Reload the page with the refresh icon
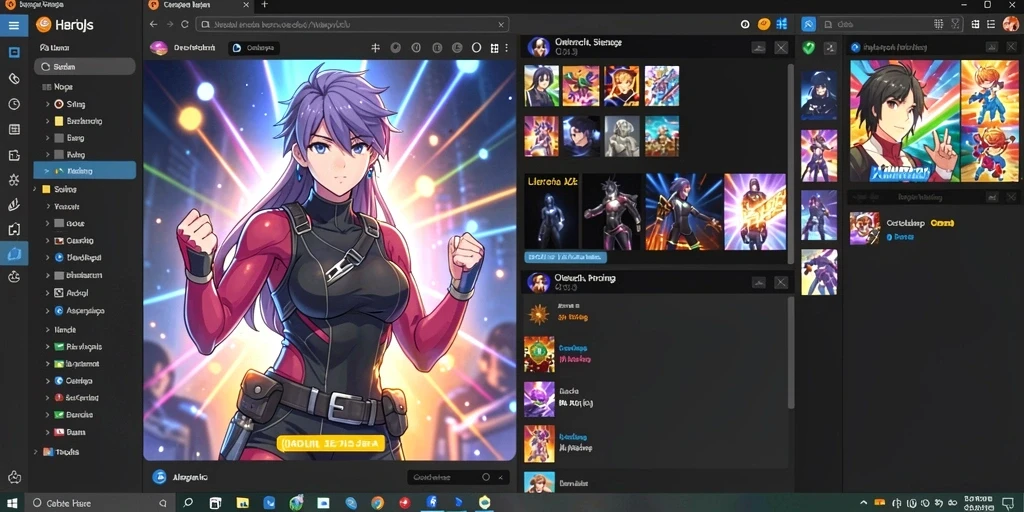This screenshot has width=1024, height=512. point(185,24)
